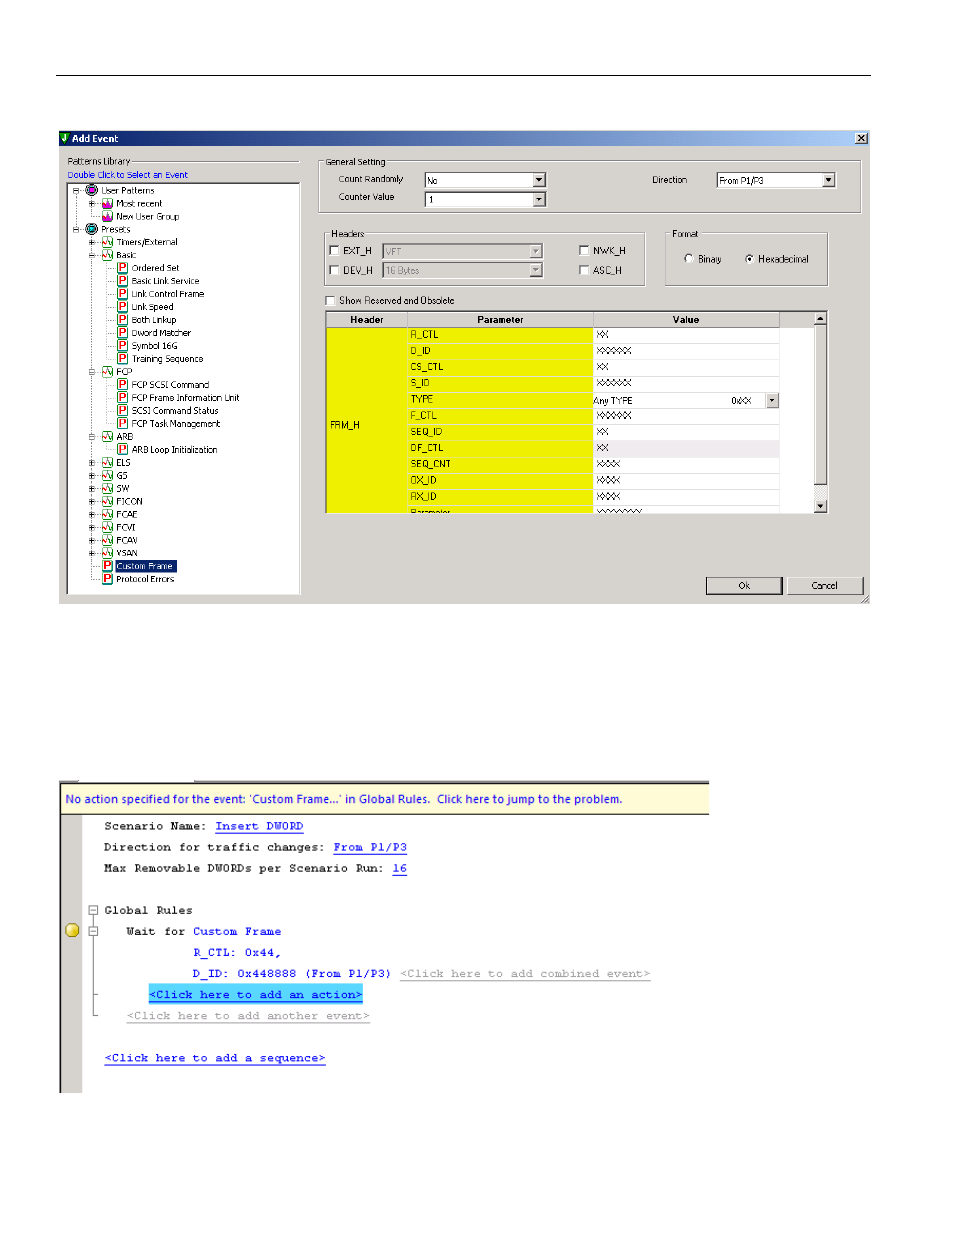The width and height of the screenshot is (954, 1235).
Task: Click the Value column header
Action: 686,320
